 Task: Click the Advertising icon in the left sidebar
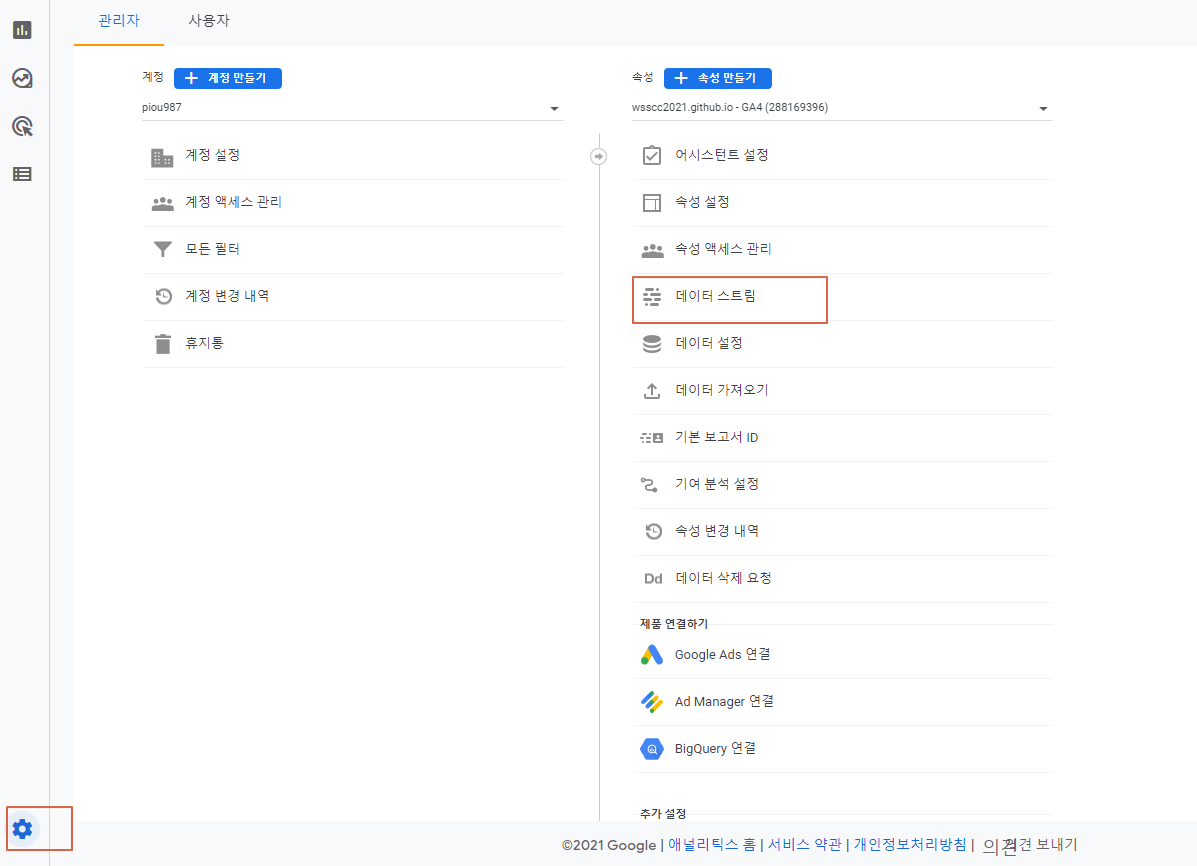pyautogui.click(x=21, y=128)
